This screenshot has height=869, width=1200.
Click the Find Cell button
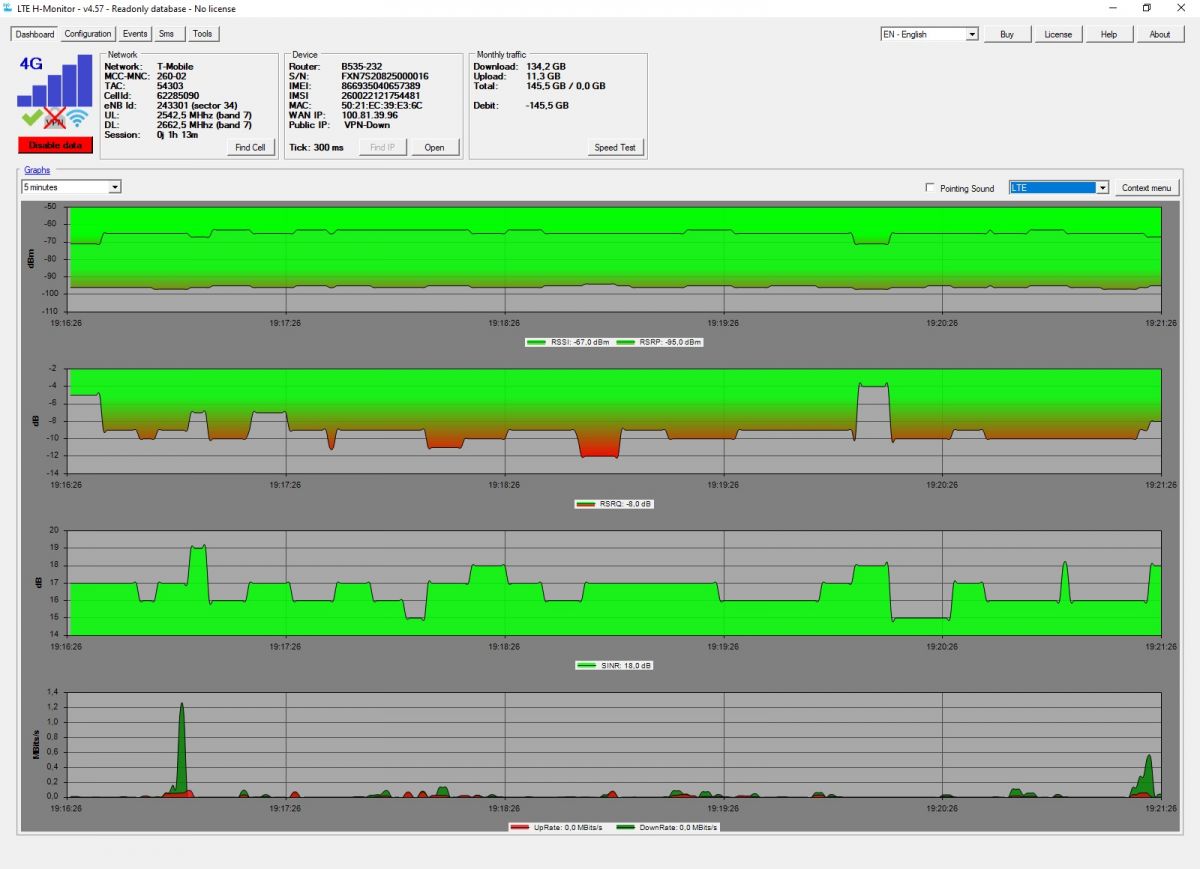pyautogui.click(x=251, y=147)
